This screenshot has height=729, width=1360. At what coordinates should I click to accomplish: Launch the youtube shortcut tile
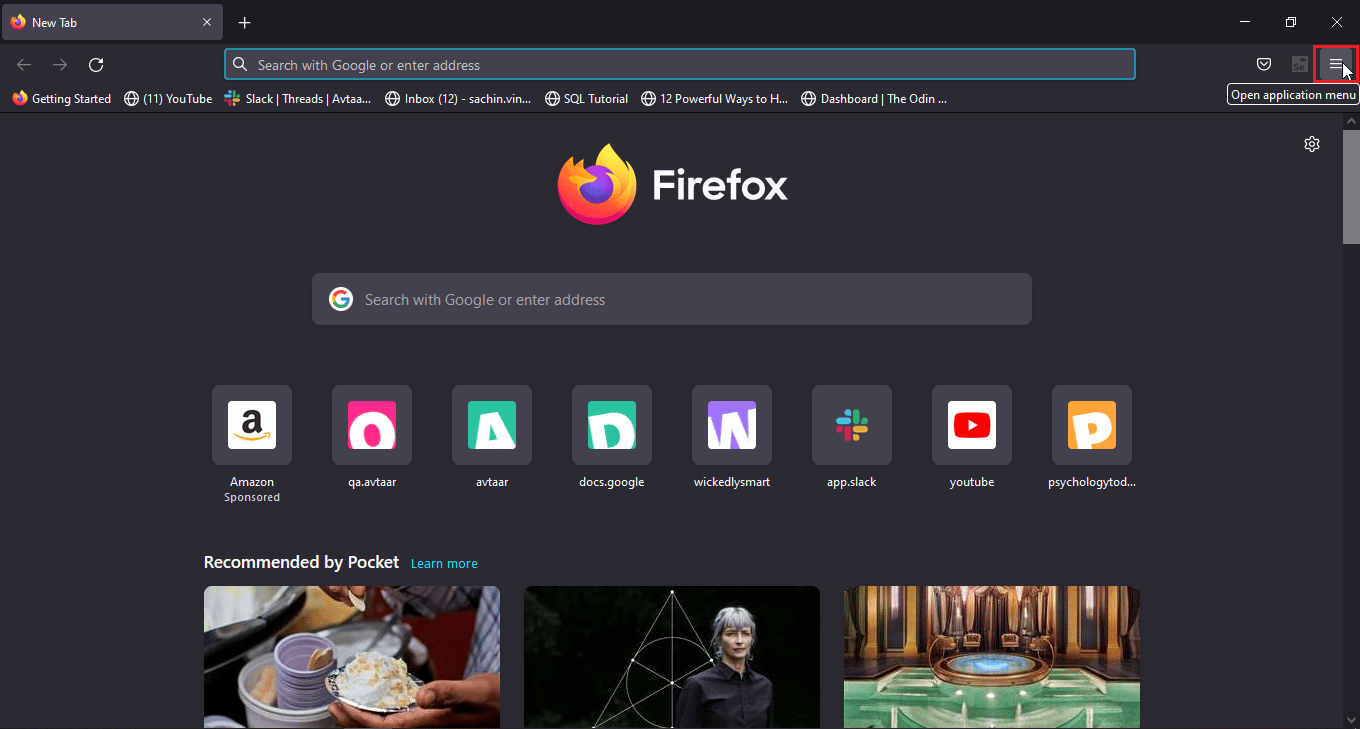coord(972,425)
